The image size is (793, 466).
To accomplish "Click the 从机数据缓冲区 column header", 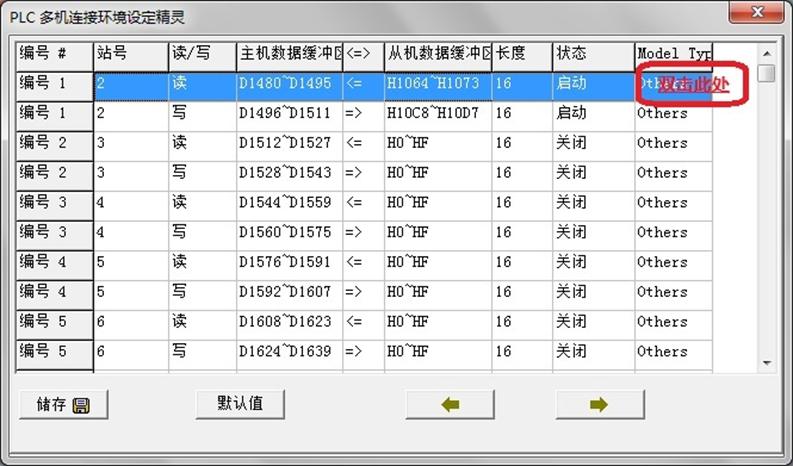I will tap(437, 57).
